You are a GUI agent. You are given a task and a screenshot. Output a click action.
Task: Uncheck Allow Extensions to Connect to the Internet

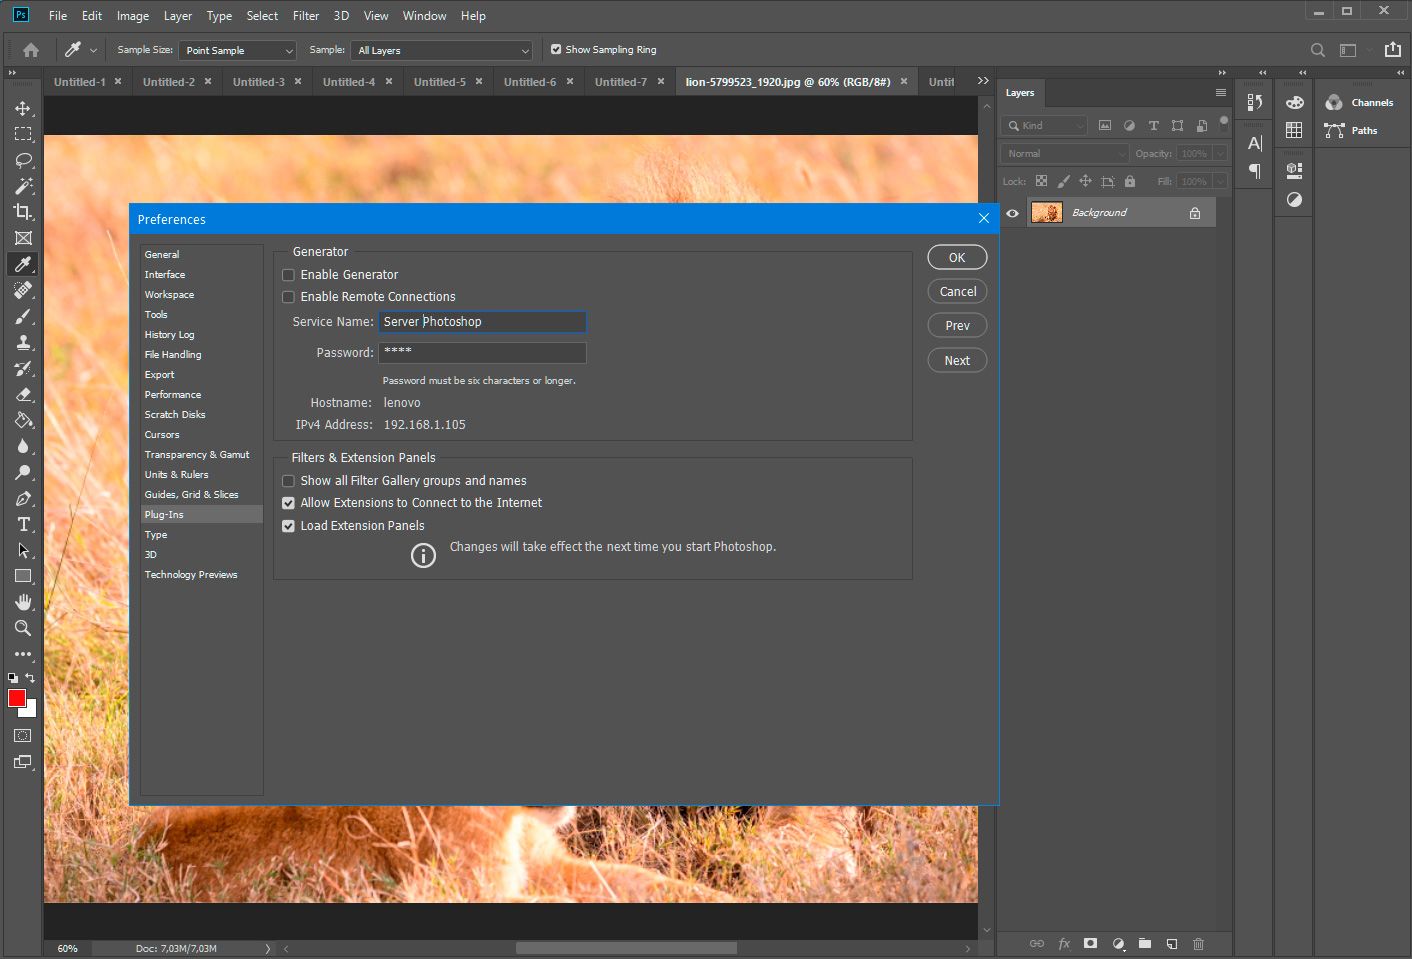point(288,503)
